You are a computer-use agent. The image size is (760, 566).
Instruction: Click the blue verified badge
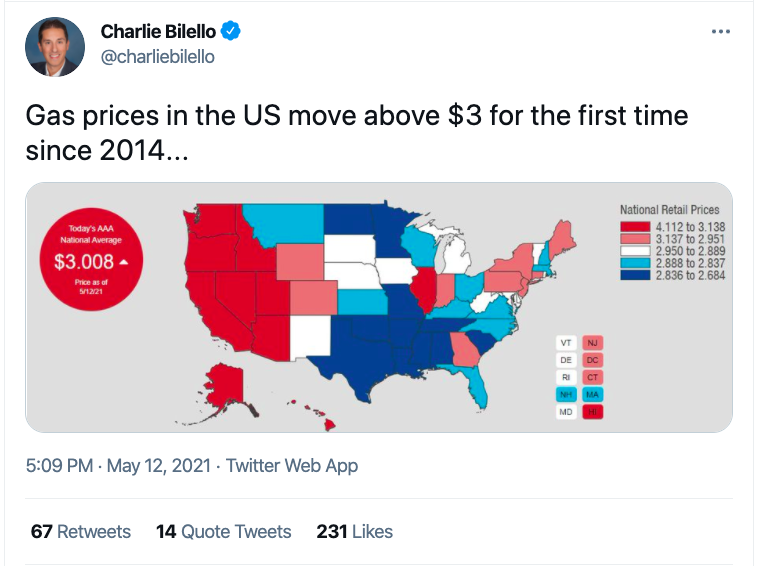[x=231, y=32]
